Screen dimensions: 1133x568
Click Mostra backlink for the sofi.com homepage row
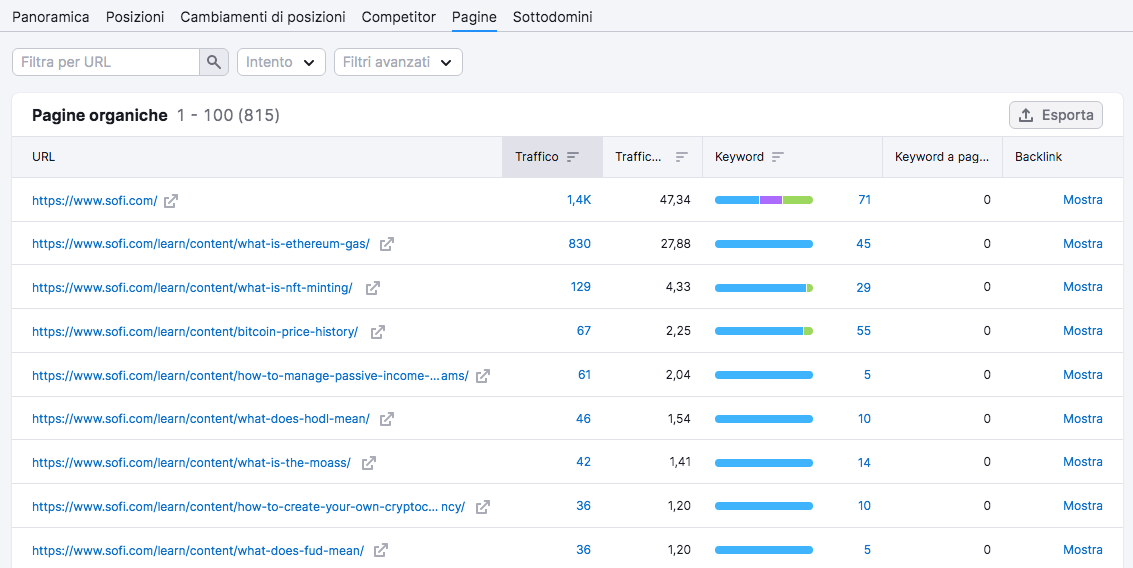pyautogui.click(x=1082, y=200)
